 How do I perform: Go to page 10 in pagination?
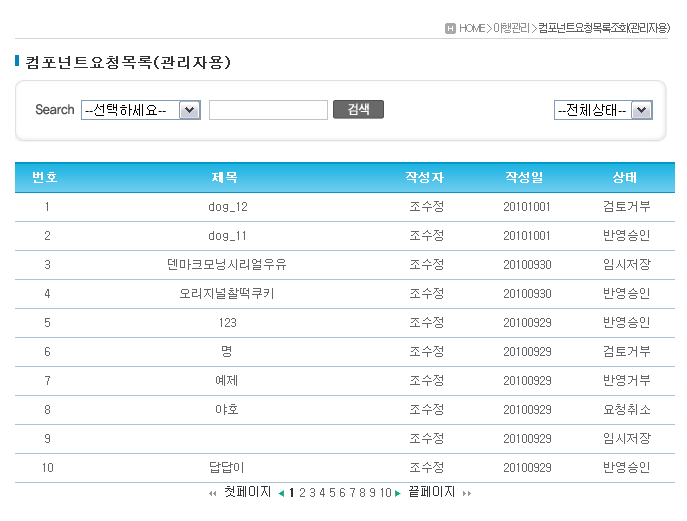(385, 493)
